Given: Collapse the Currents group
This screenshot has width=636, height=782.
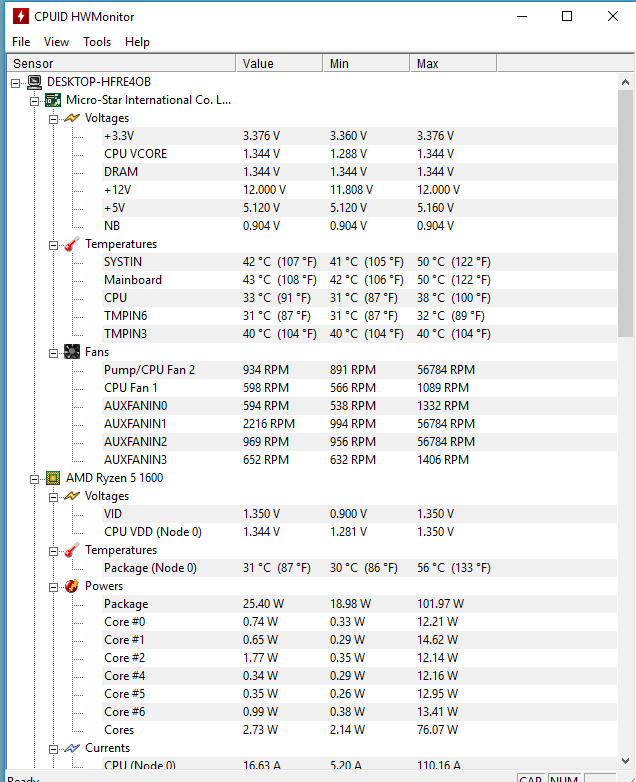Looking at the screenshot, I should pyautogui.click(x=53, y=749).
